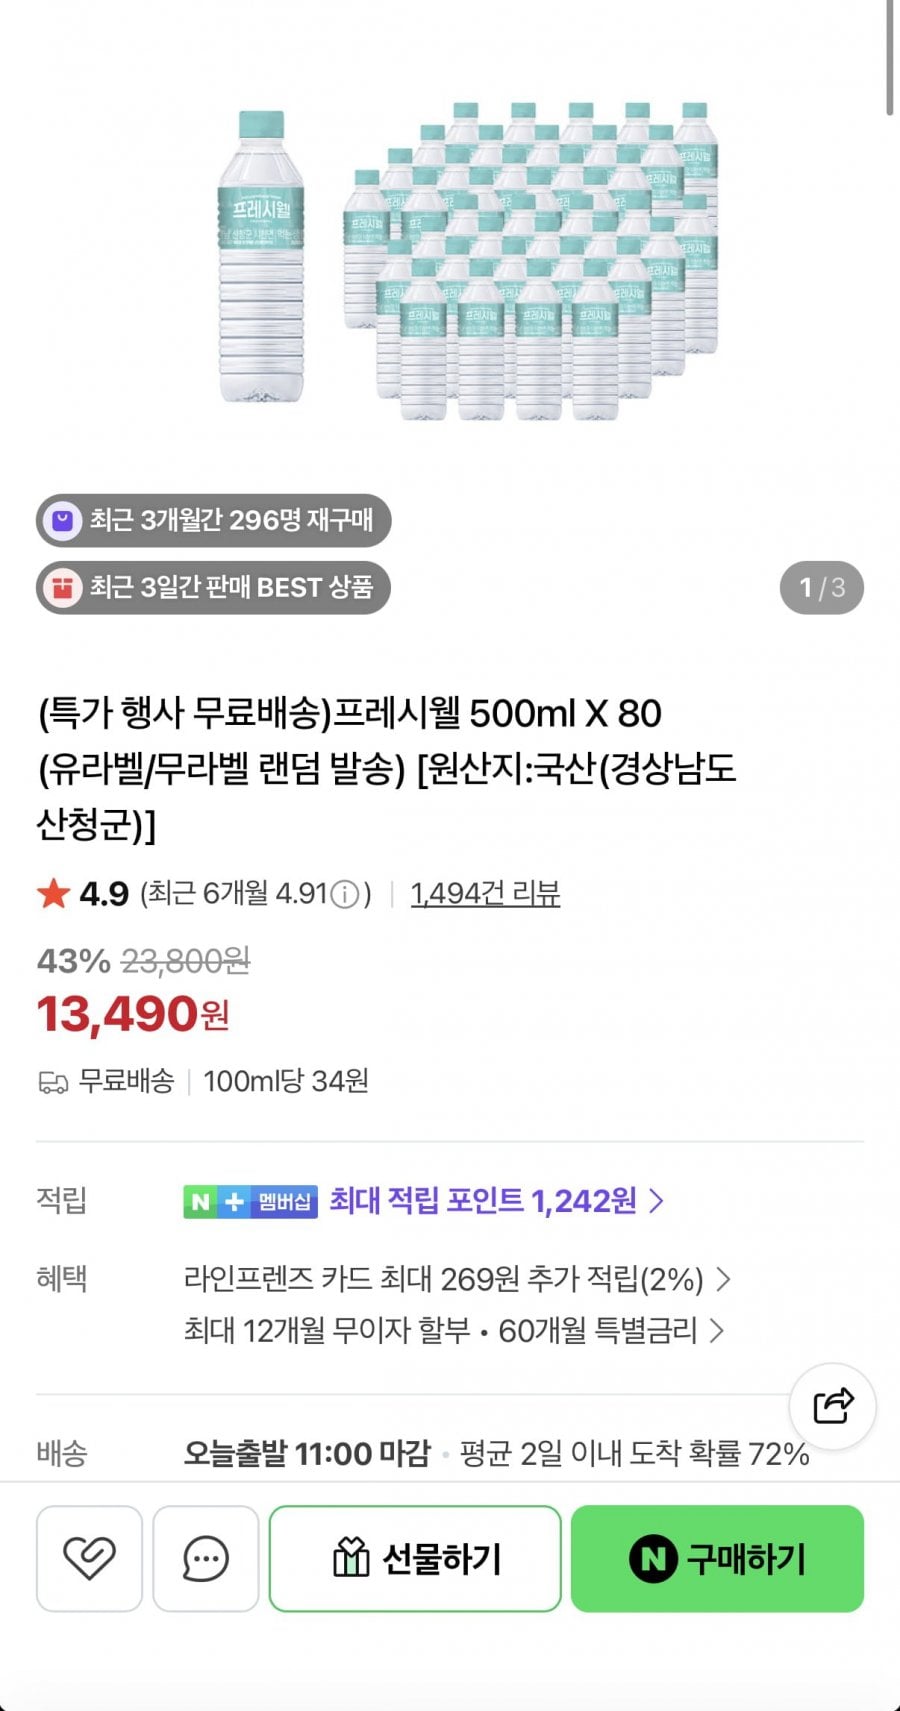
Task: Tap the rating info circle icon
Action: tap(344, 894)
